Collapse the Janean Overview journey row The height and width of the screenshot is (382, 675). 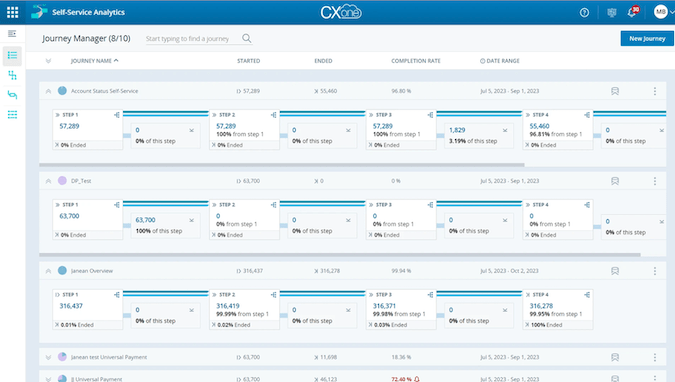48,271
